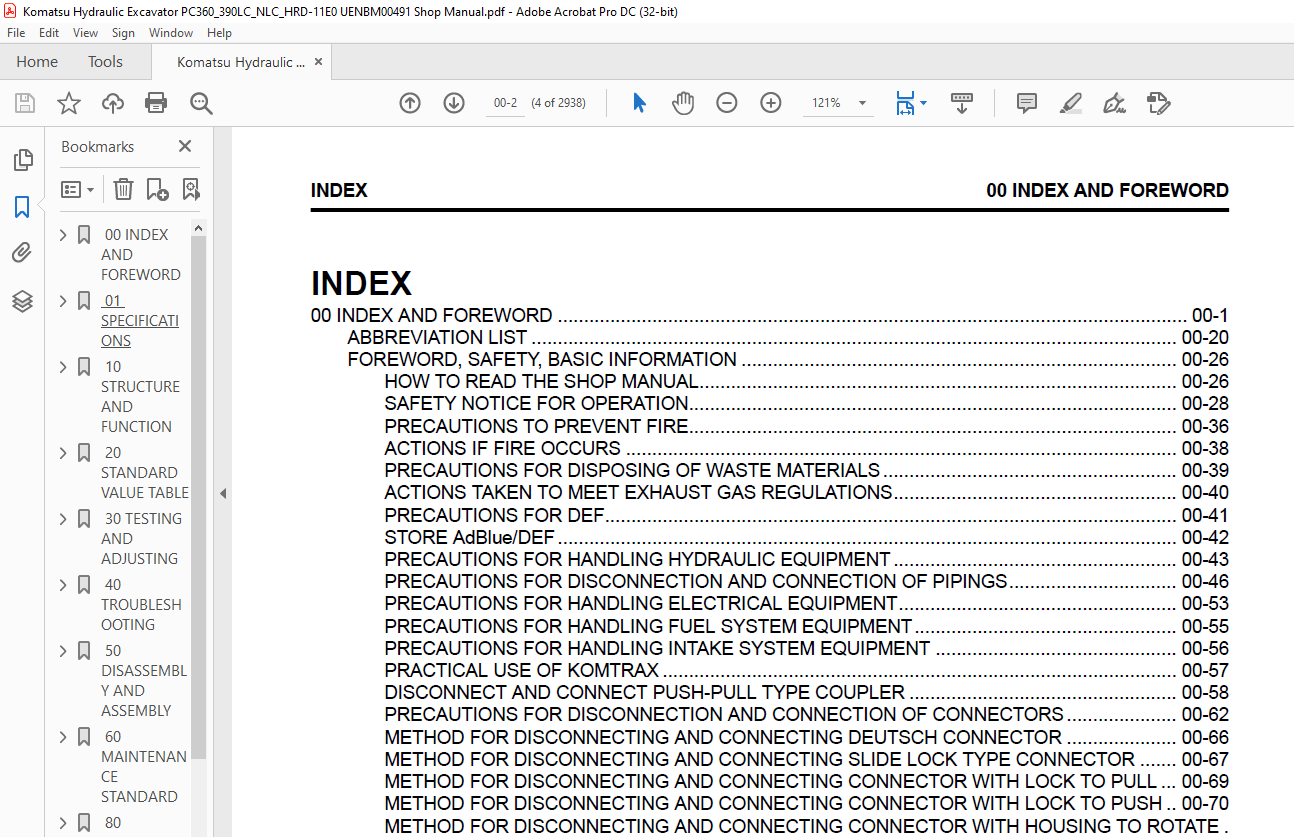Image resolution: width=1294 pixels, height=837 pixels.
Task: Open the Page Thumbnails panel
Action: tap(22, 160)
